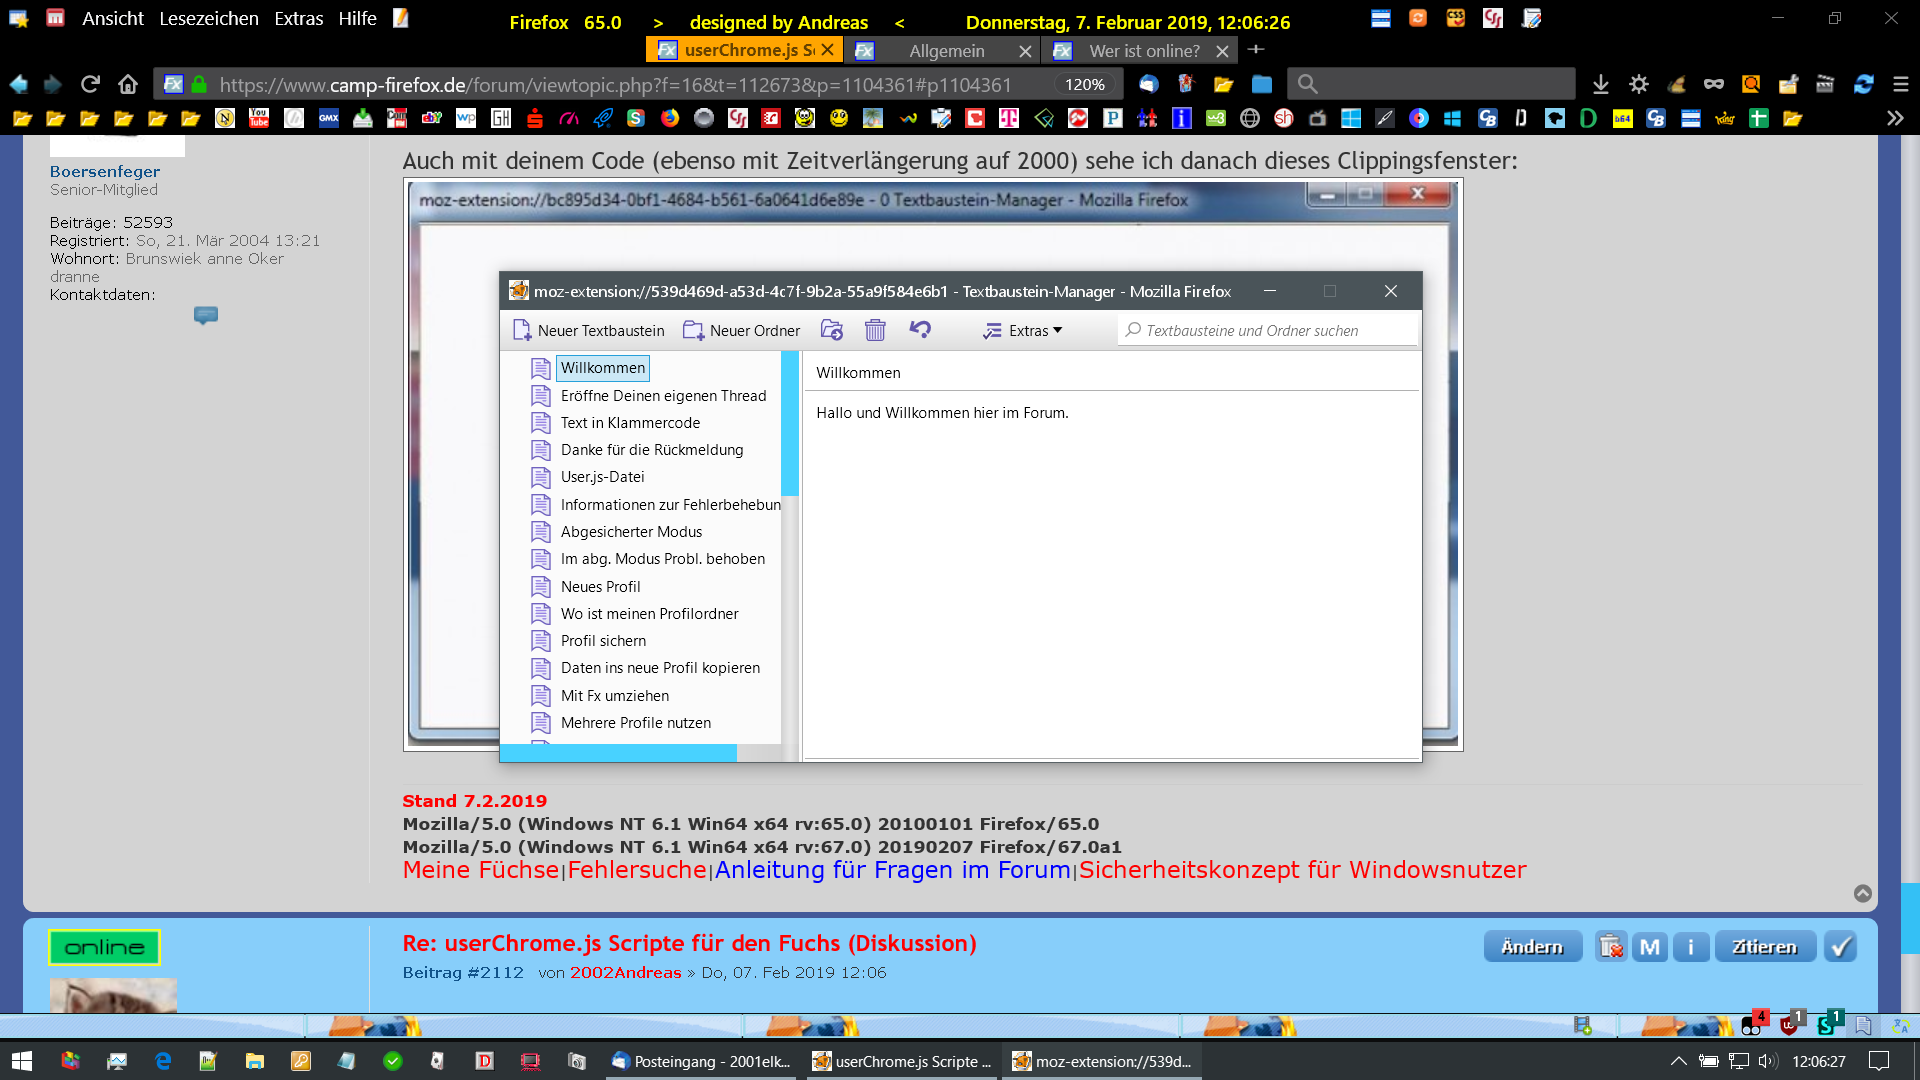
Task: Open the downloads arrow icon
Action: [x=1600, y=84]
